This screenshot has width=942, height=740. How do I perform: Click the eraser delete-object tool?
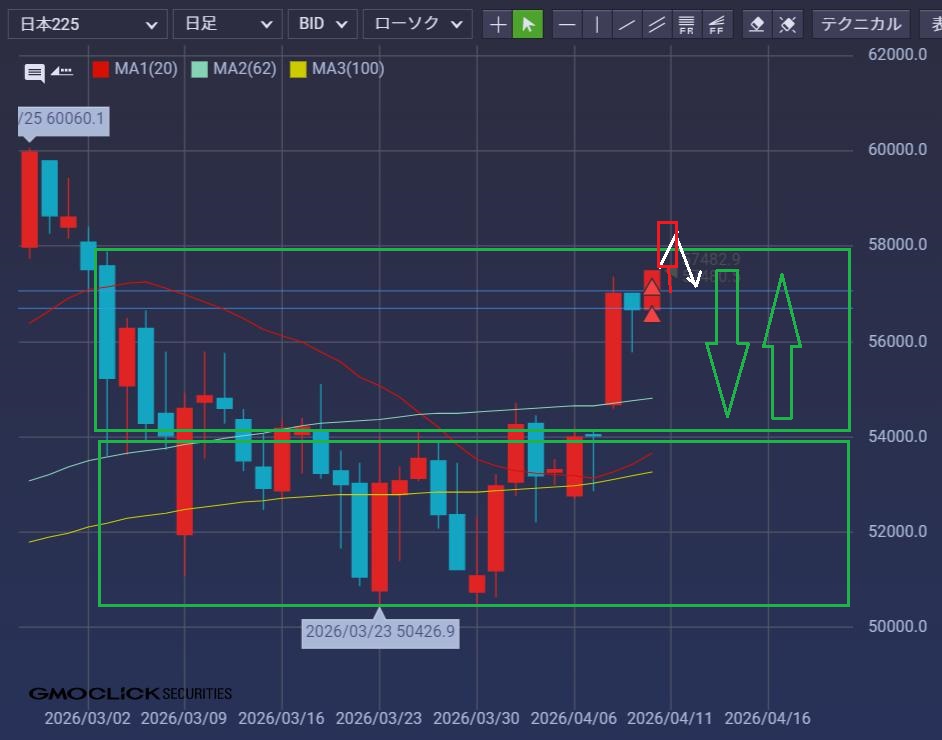[x=758, y=24]
